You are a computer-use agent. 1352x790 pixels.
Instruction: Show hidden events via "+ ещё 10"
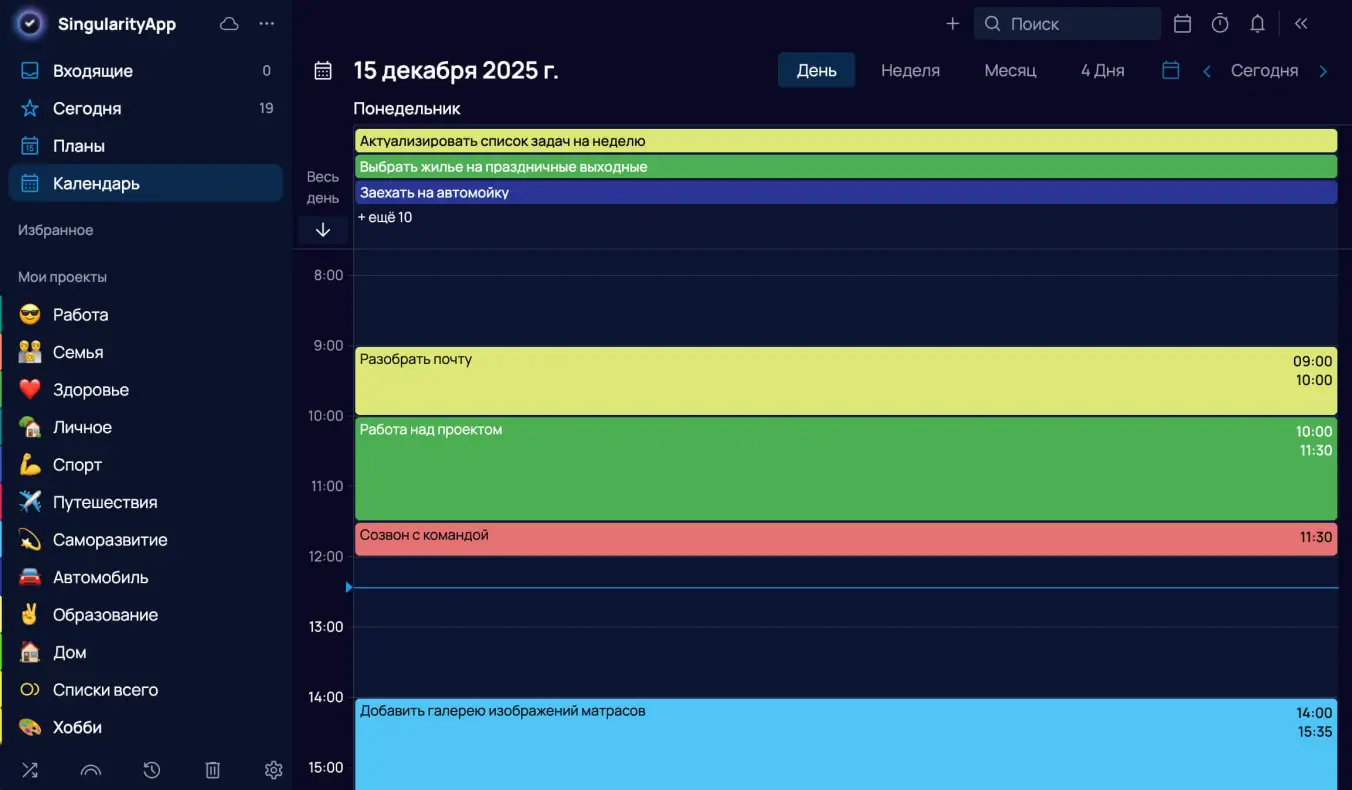(x=385, y=217)
